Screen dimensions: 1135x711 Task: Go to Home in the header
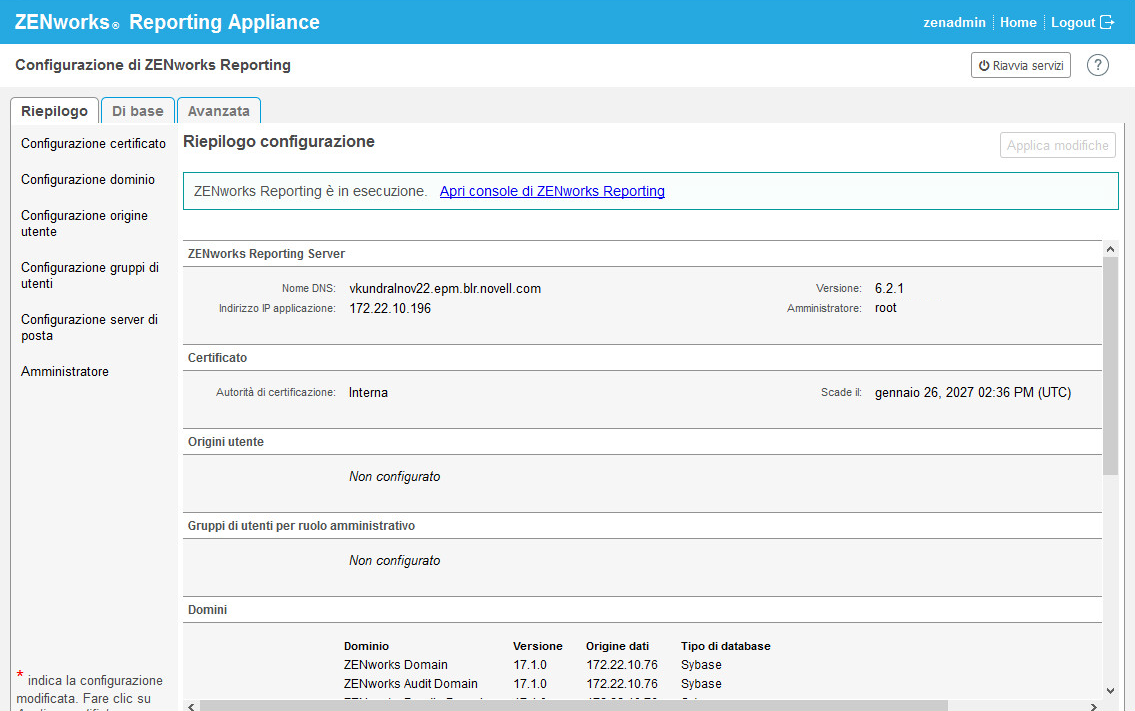(1018, 22)
